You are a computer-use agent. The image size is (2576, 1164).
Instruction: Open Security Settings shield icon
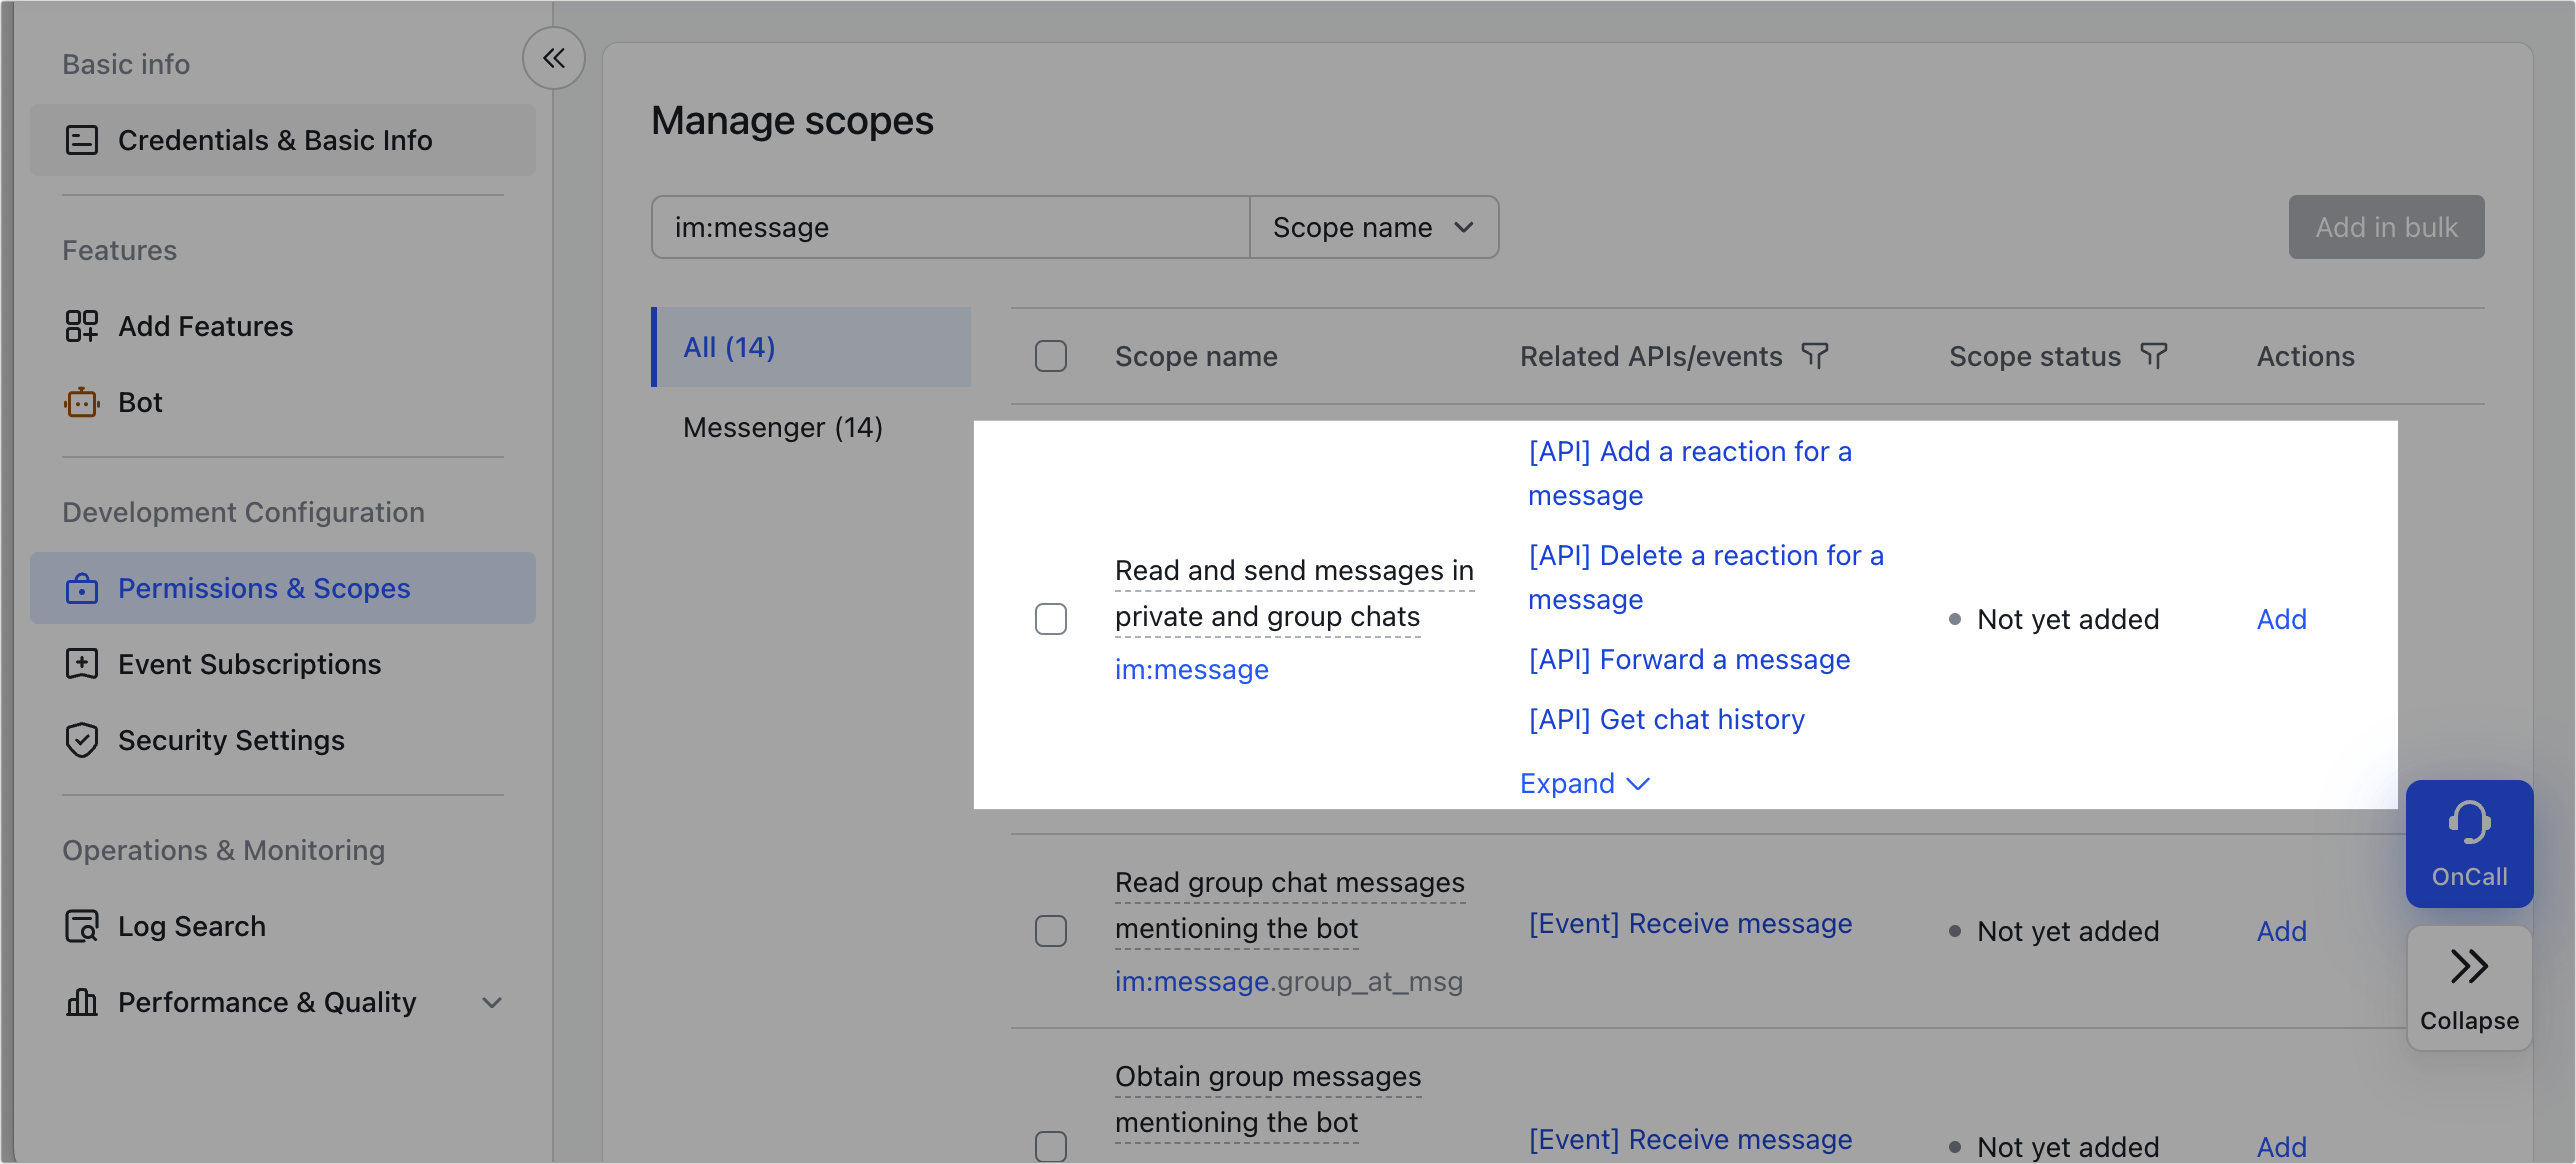(82, 740)
